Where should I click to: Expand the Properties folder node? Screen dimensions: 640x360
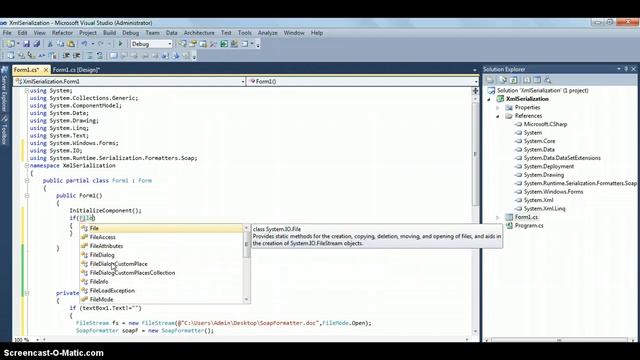(498, 108)
